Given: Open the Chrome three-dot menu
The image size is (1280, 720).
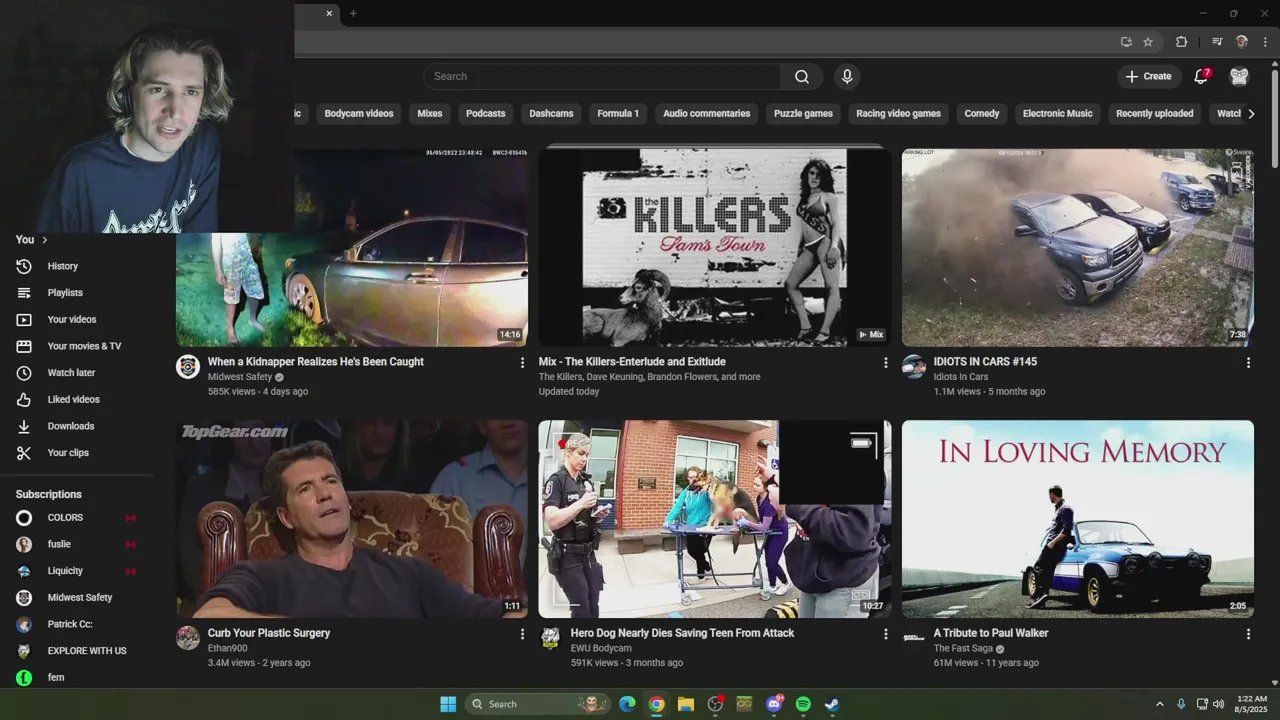Looking at the screenshot, I should pos(1266,42).
